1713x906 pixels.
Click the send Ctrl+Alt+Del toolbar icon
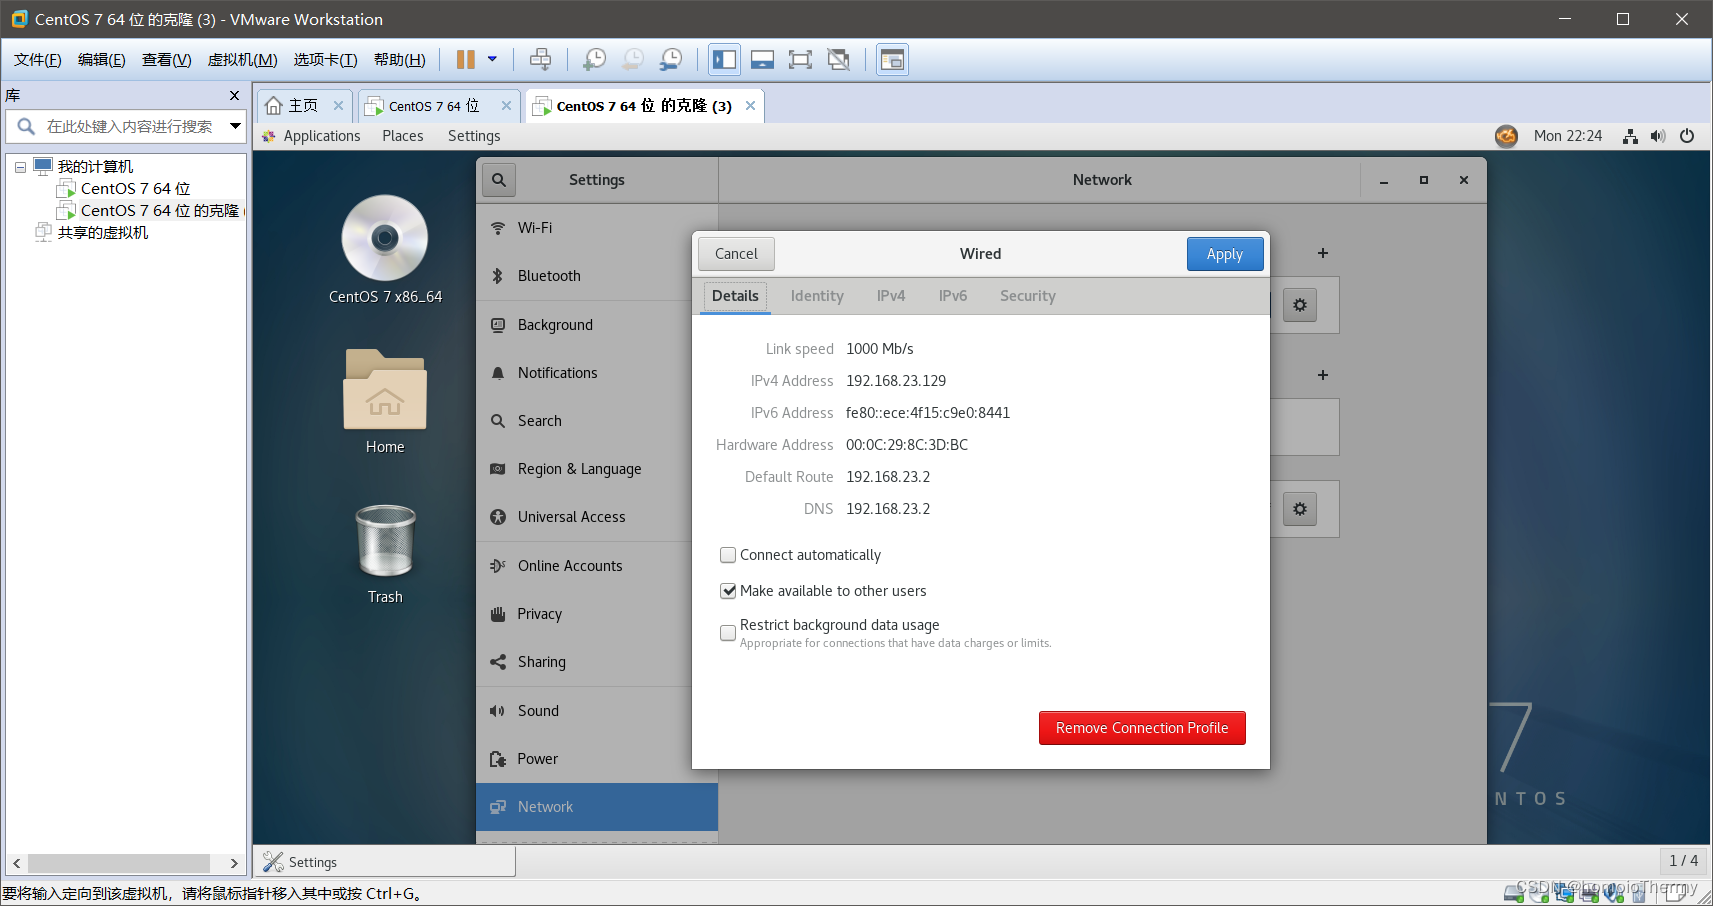click(540, 60)
